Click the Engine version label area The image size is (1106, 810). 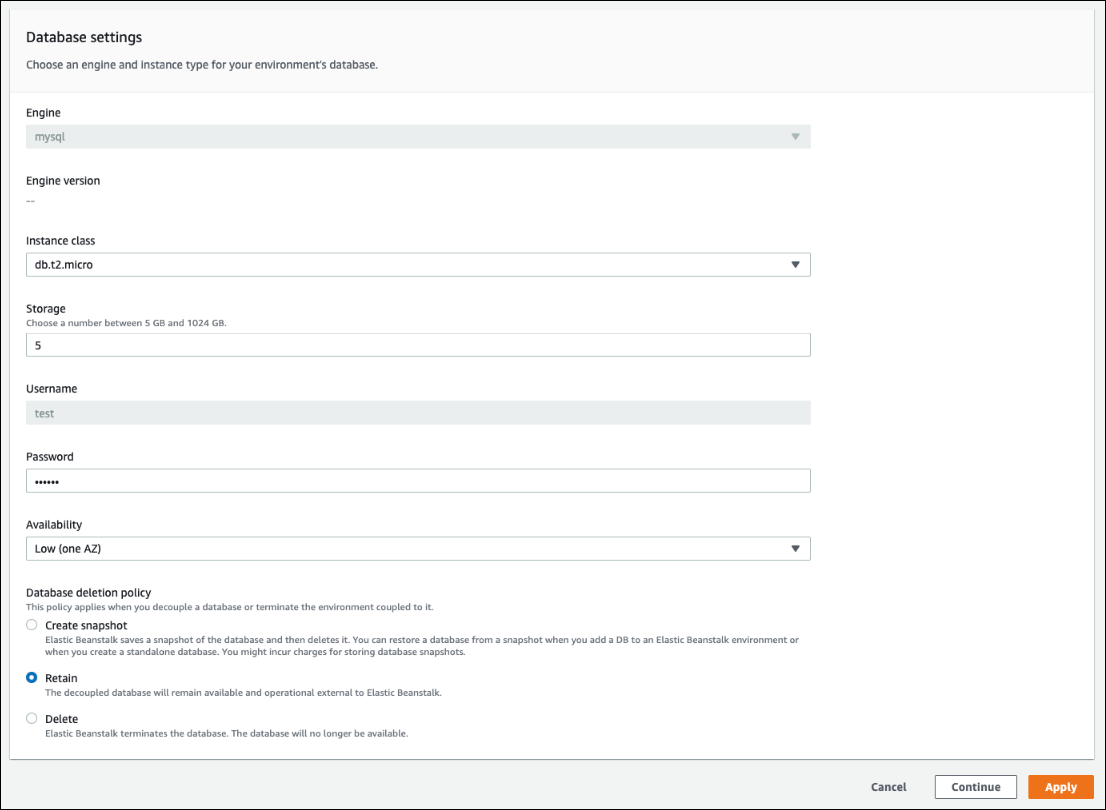coord(63,180)
